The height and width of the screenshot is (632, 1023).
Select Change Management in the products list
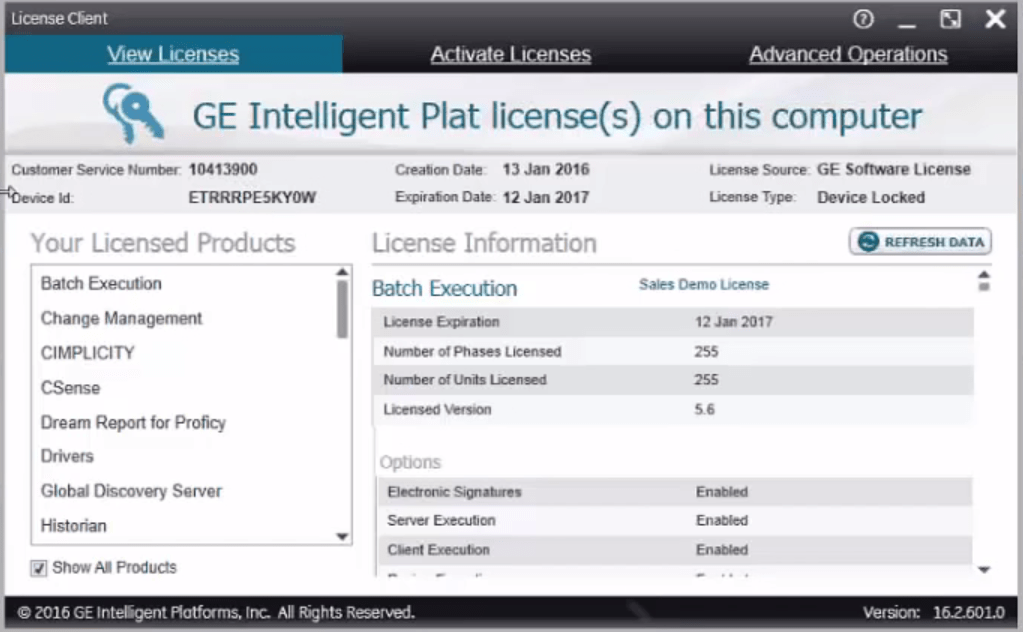click(x=121, y=318)
